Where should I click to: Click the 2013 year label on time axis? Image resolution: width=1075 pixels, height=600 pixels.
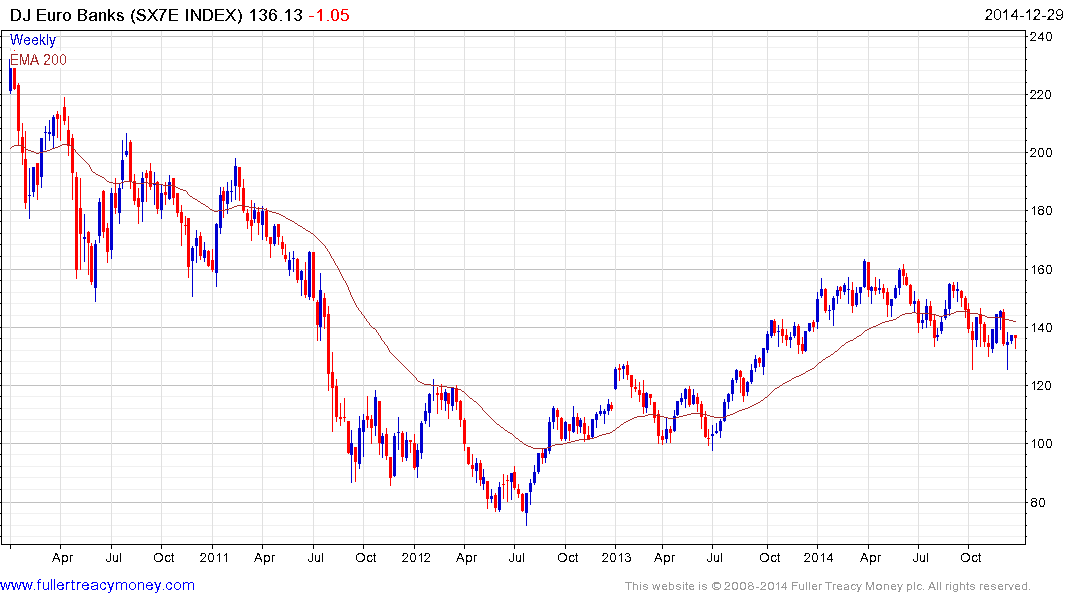coord(616,557)
